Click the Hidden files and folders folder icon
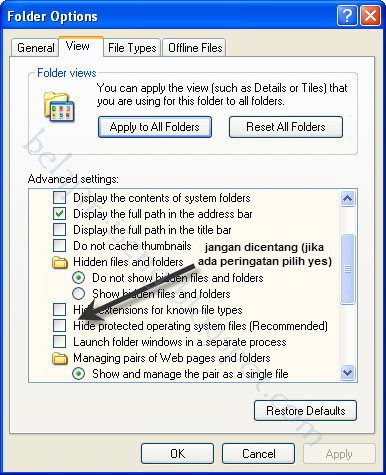The width and height of the screenshot is (386, 475). 60,262
